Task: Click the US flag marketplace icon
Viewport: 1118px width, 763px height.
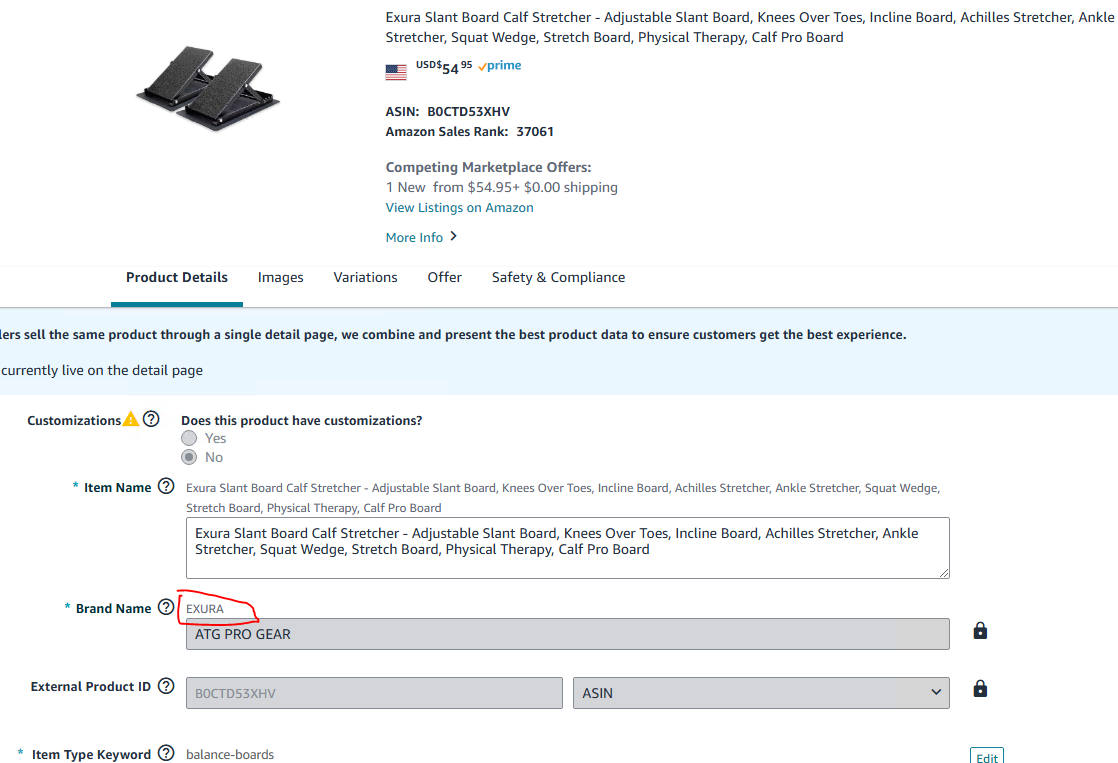Action: click(x=396, y=71)
